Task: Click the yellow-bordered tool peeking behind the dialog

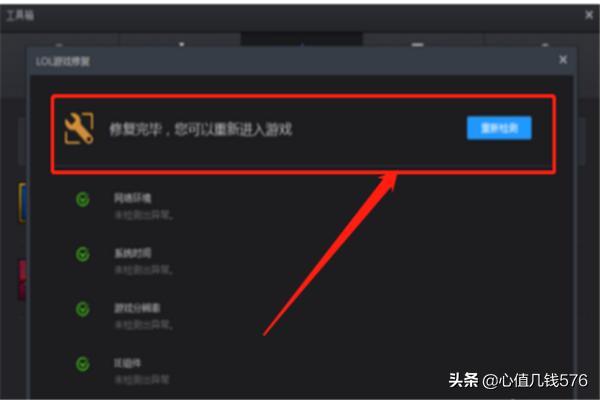Action: 23,202
